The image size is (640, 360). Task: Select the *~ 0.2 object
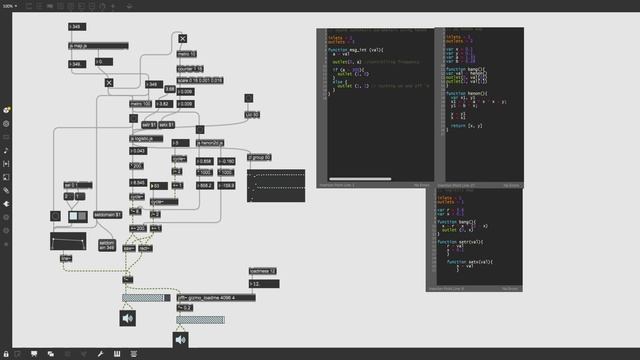click(x=184, y=308)
